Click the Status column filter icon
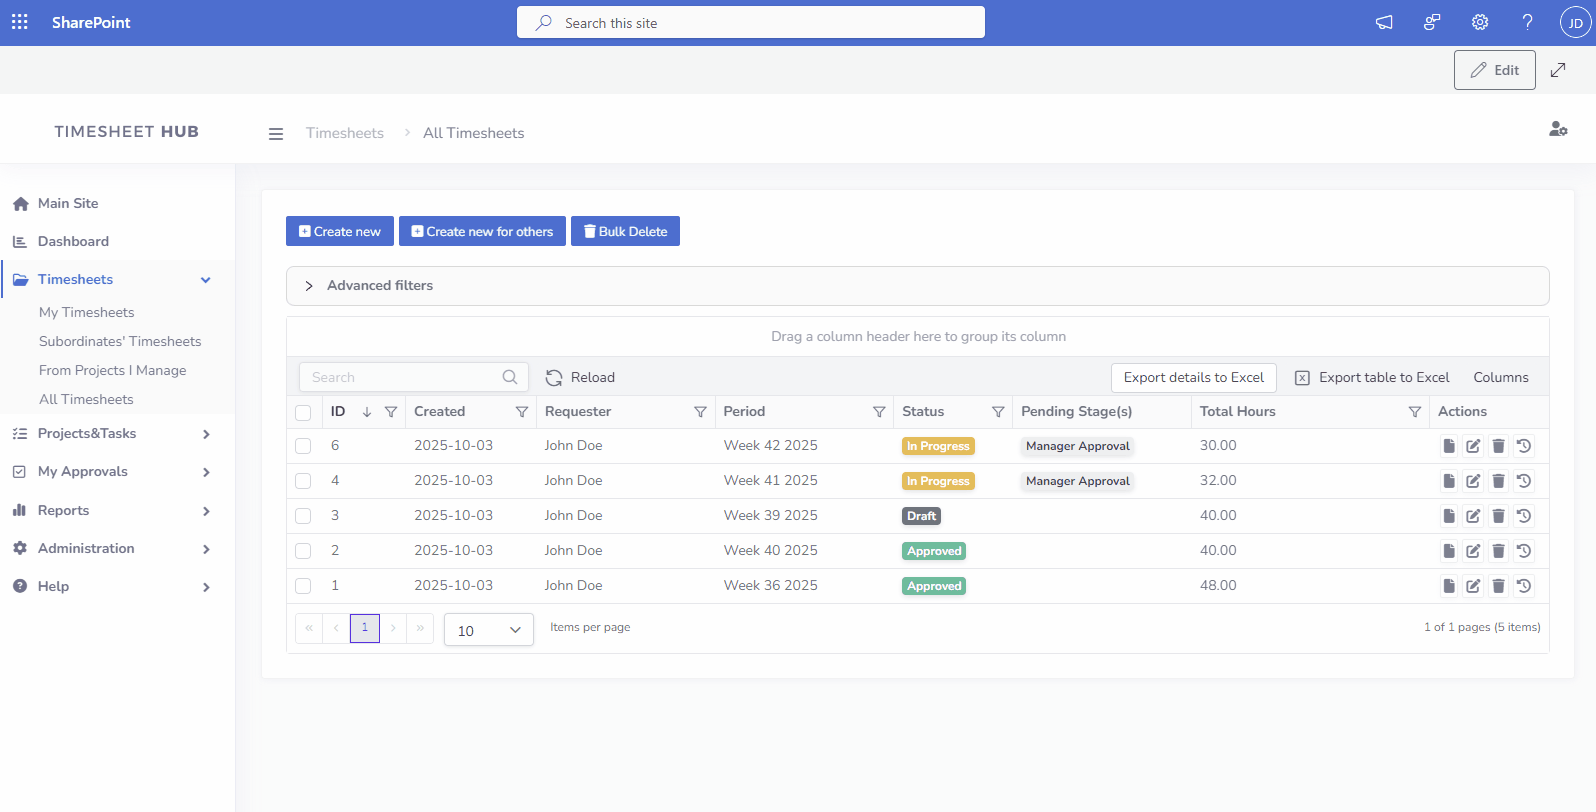The image size is (1596, 812). (x=997, y=412)
